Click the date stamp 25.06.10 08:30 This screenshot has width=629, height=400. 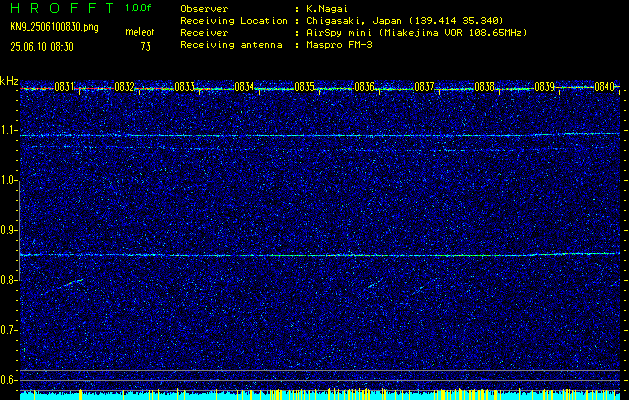42,47
